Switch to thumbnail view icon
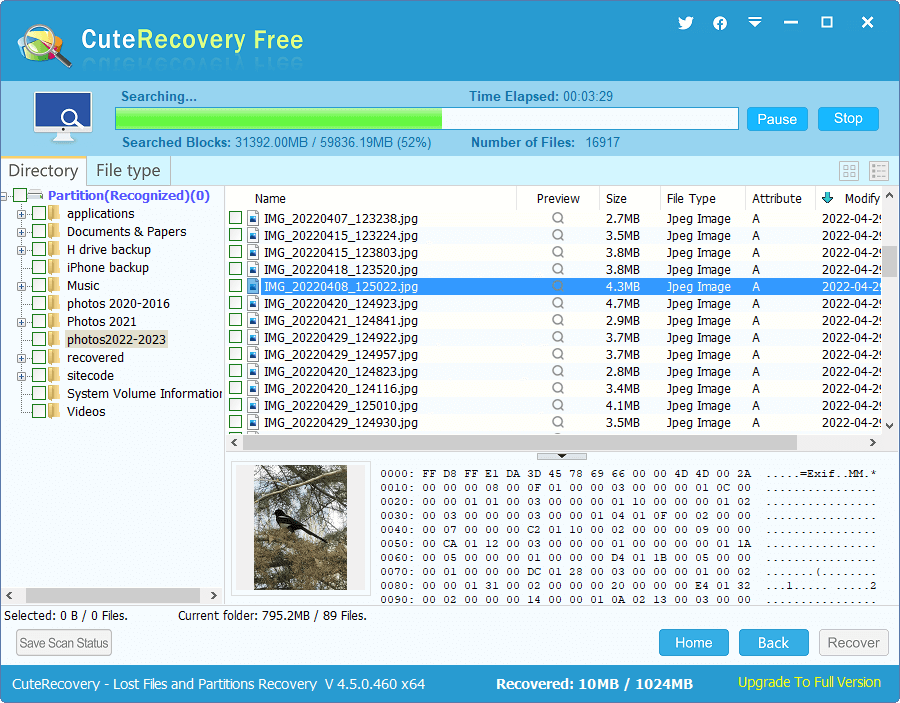Viewport: 900px width, 703px height. [x=849, y=171]
